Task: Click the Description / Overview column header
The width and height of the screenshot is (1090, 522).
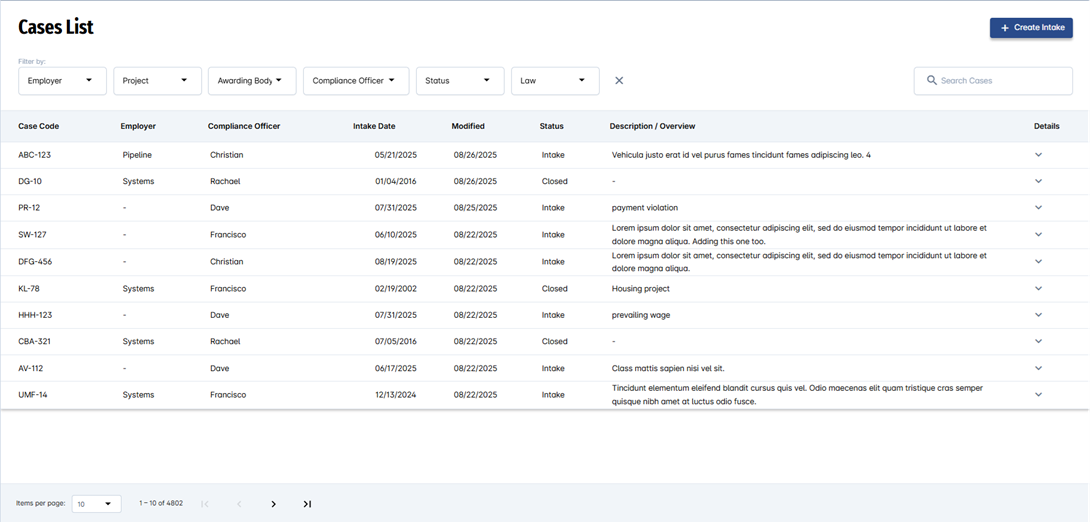Action: (x=653, y=127)
